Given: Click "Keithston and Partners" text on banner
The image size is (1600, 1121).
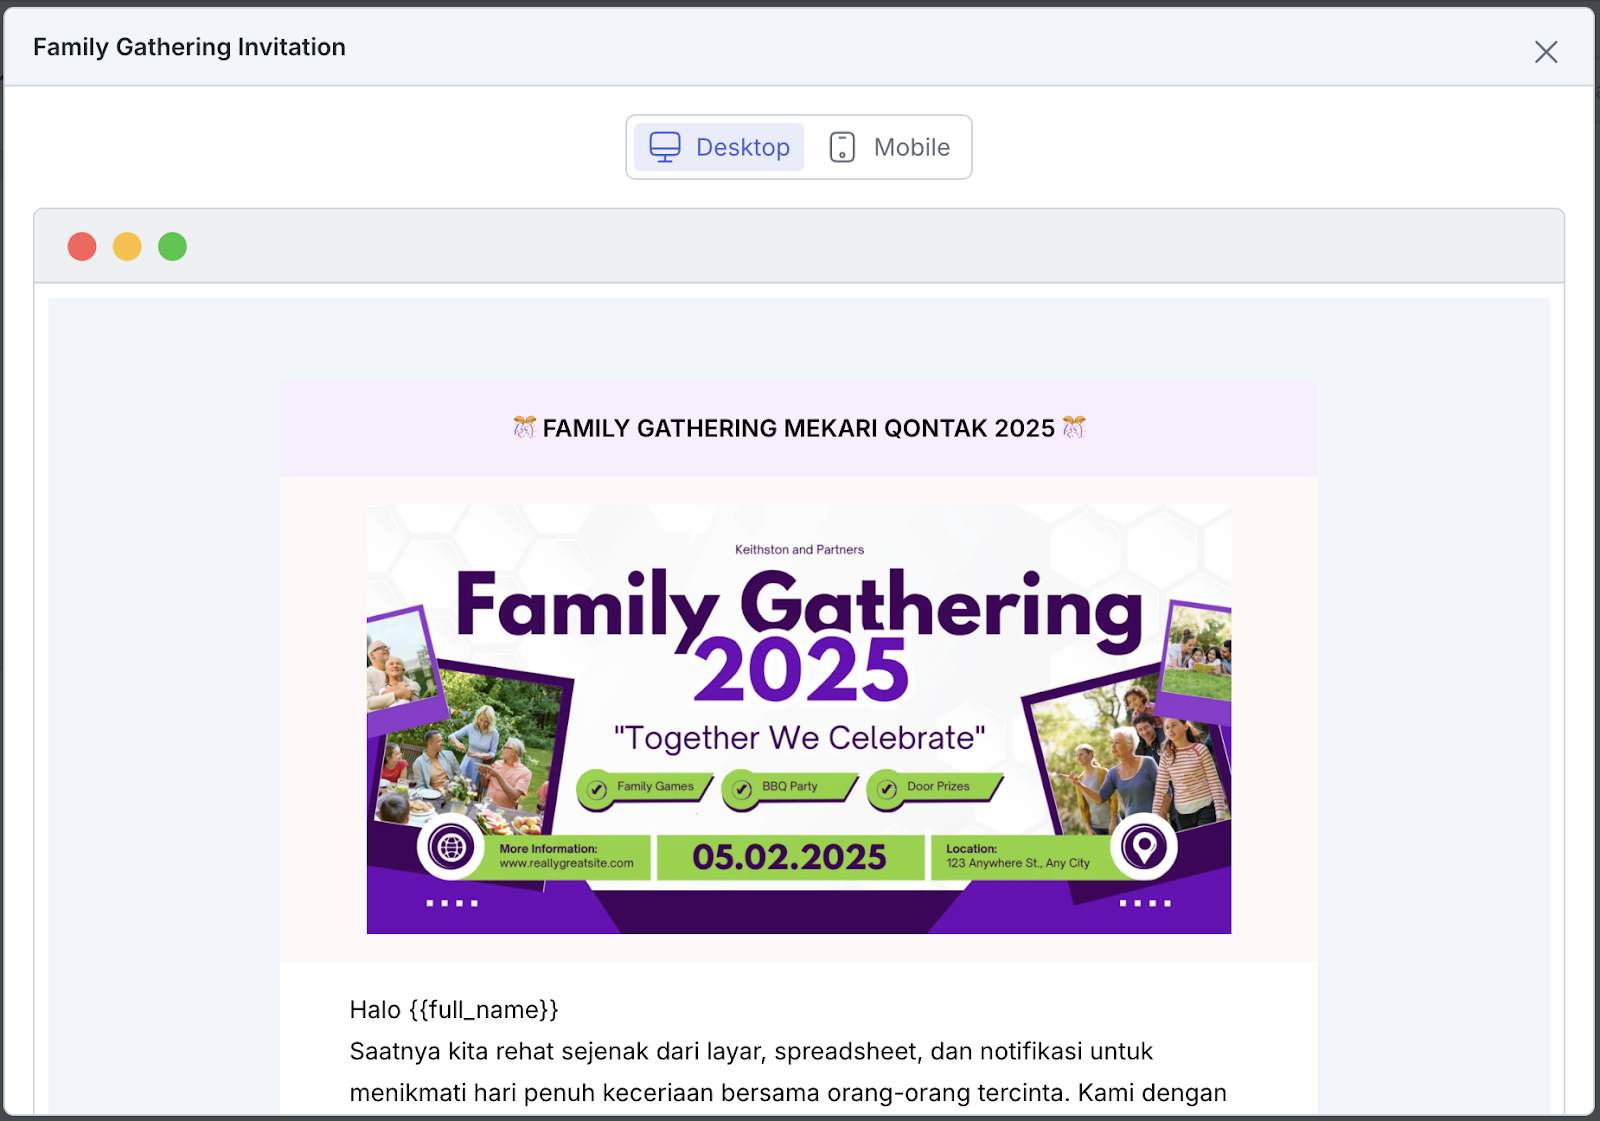Looking at the screenshot, I should [x=799, y=550].
